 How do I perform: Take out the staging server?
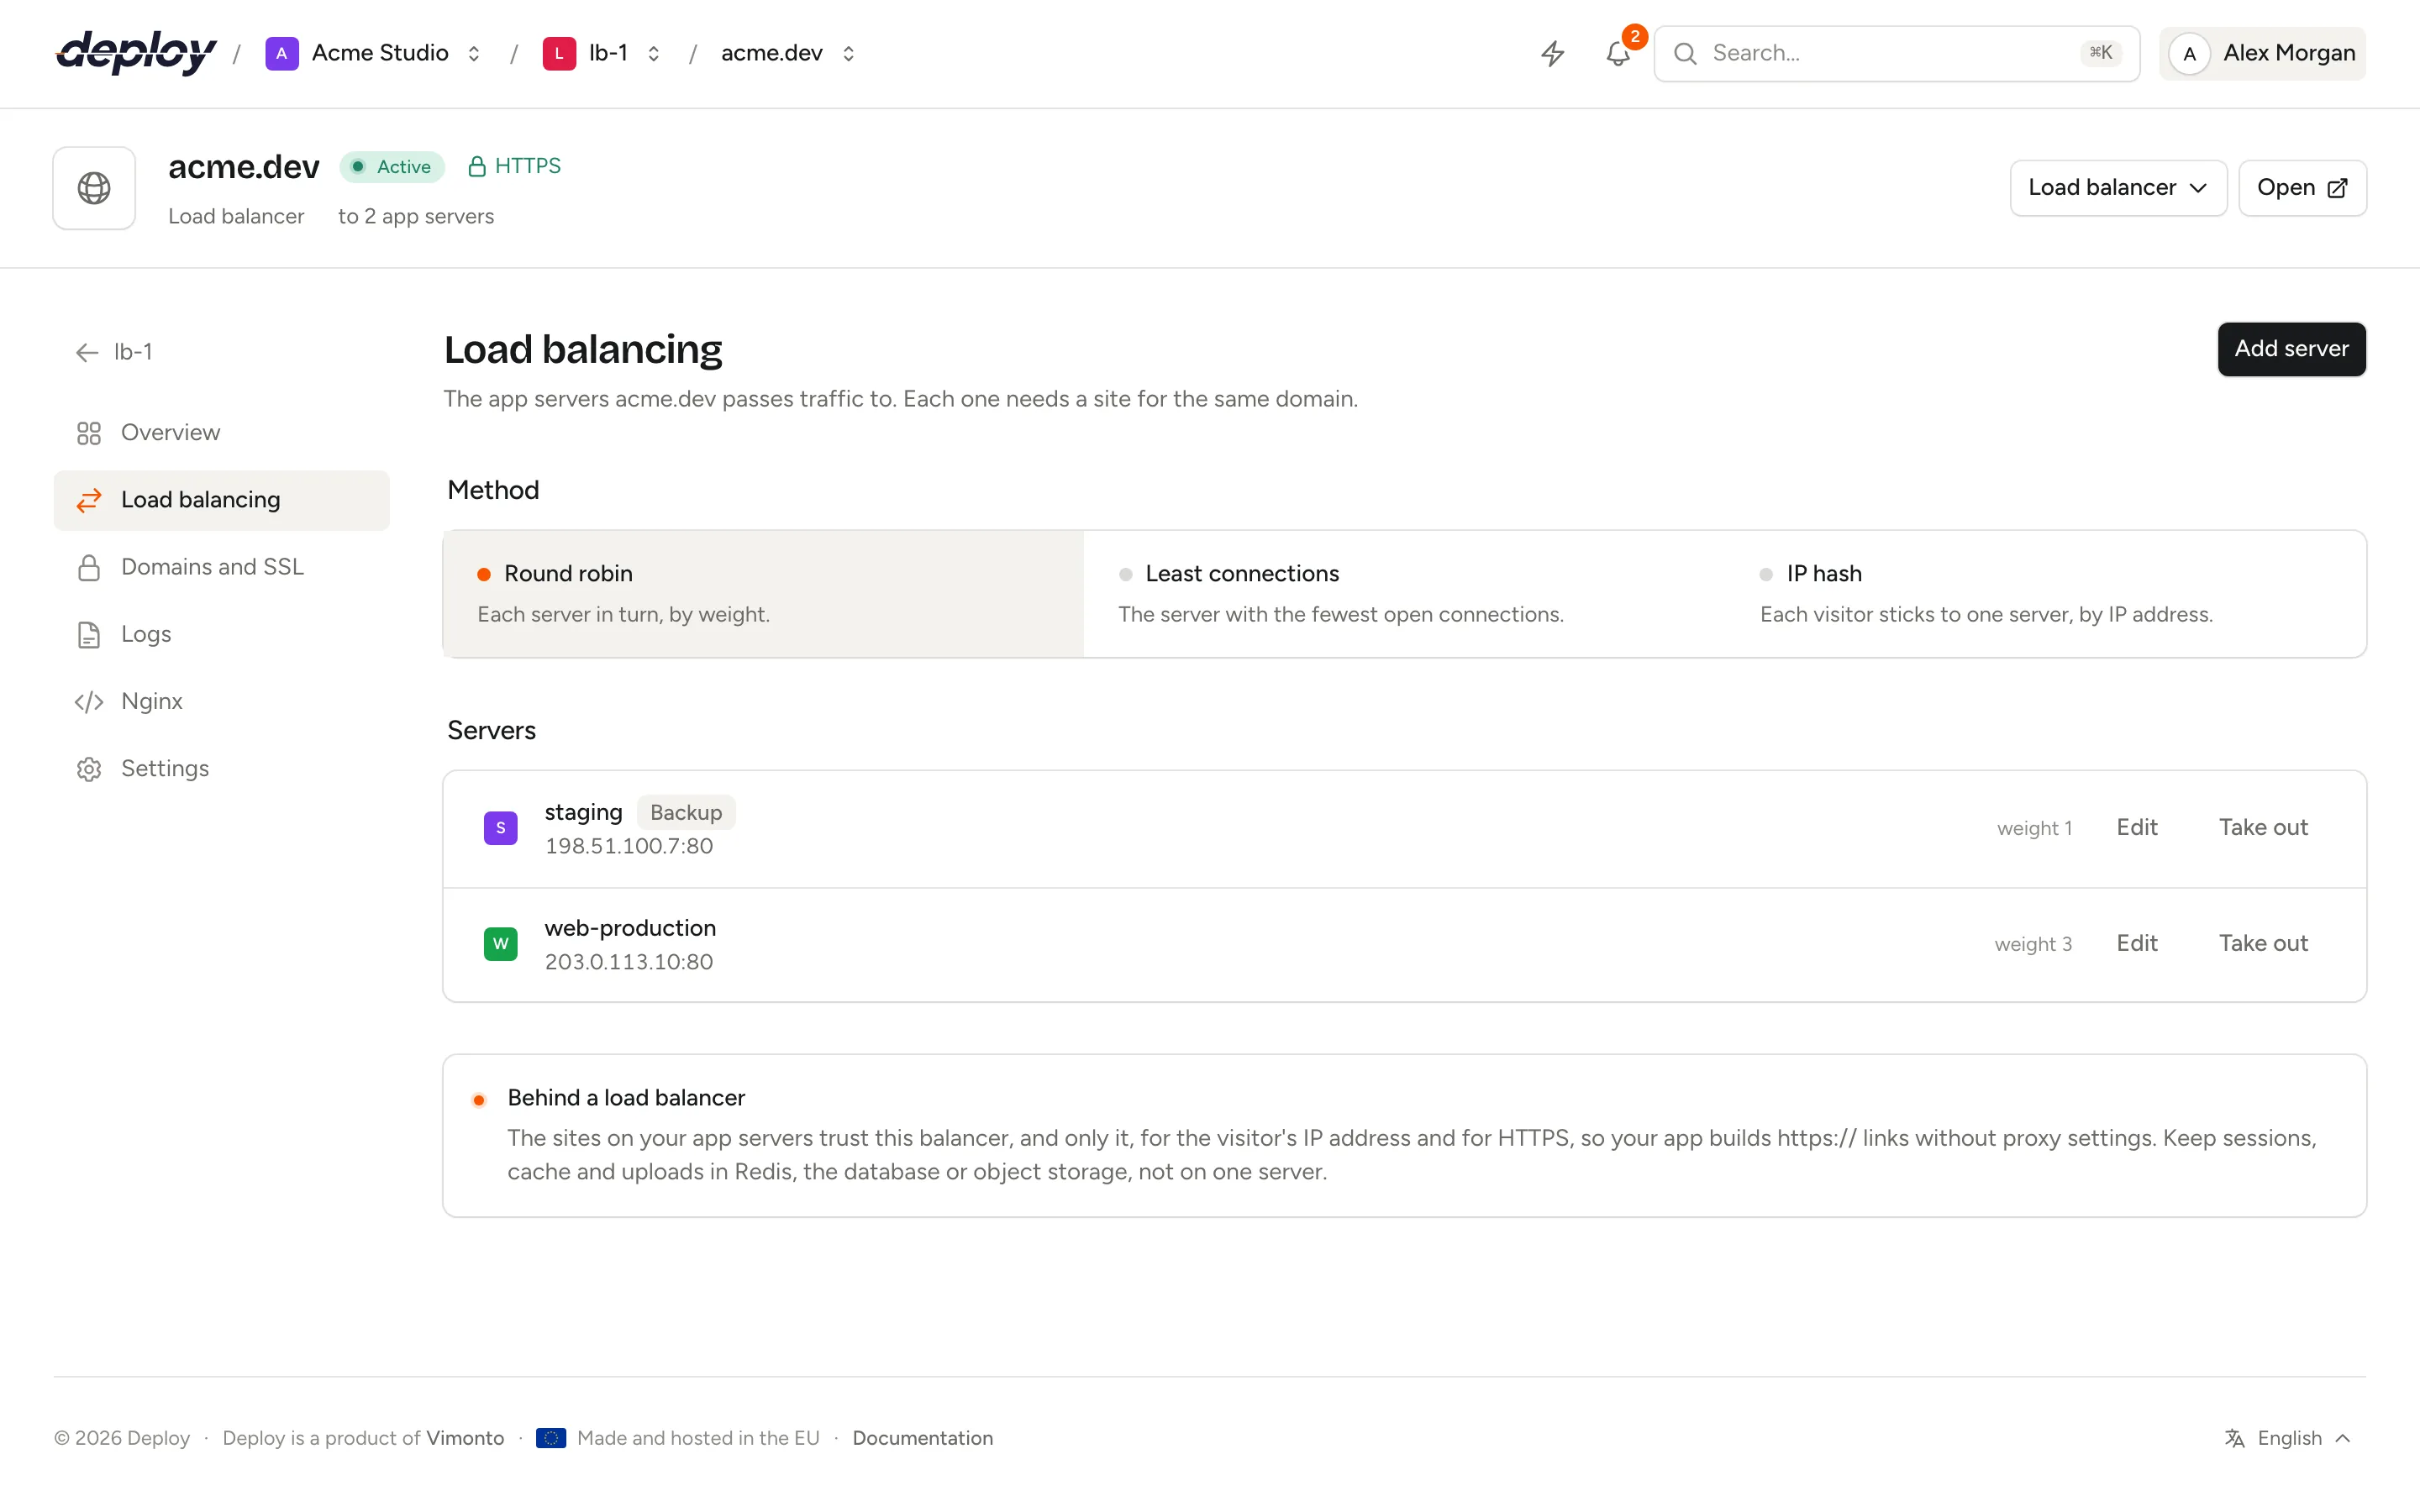click(2263, 828)
